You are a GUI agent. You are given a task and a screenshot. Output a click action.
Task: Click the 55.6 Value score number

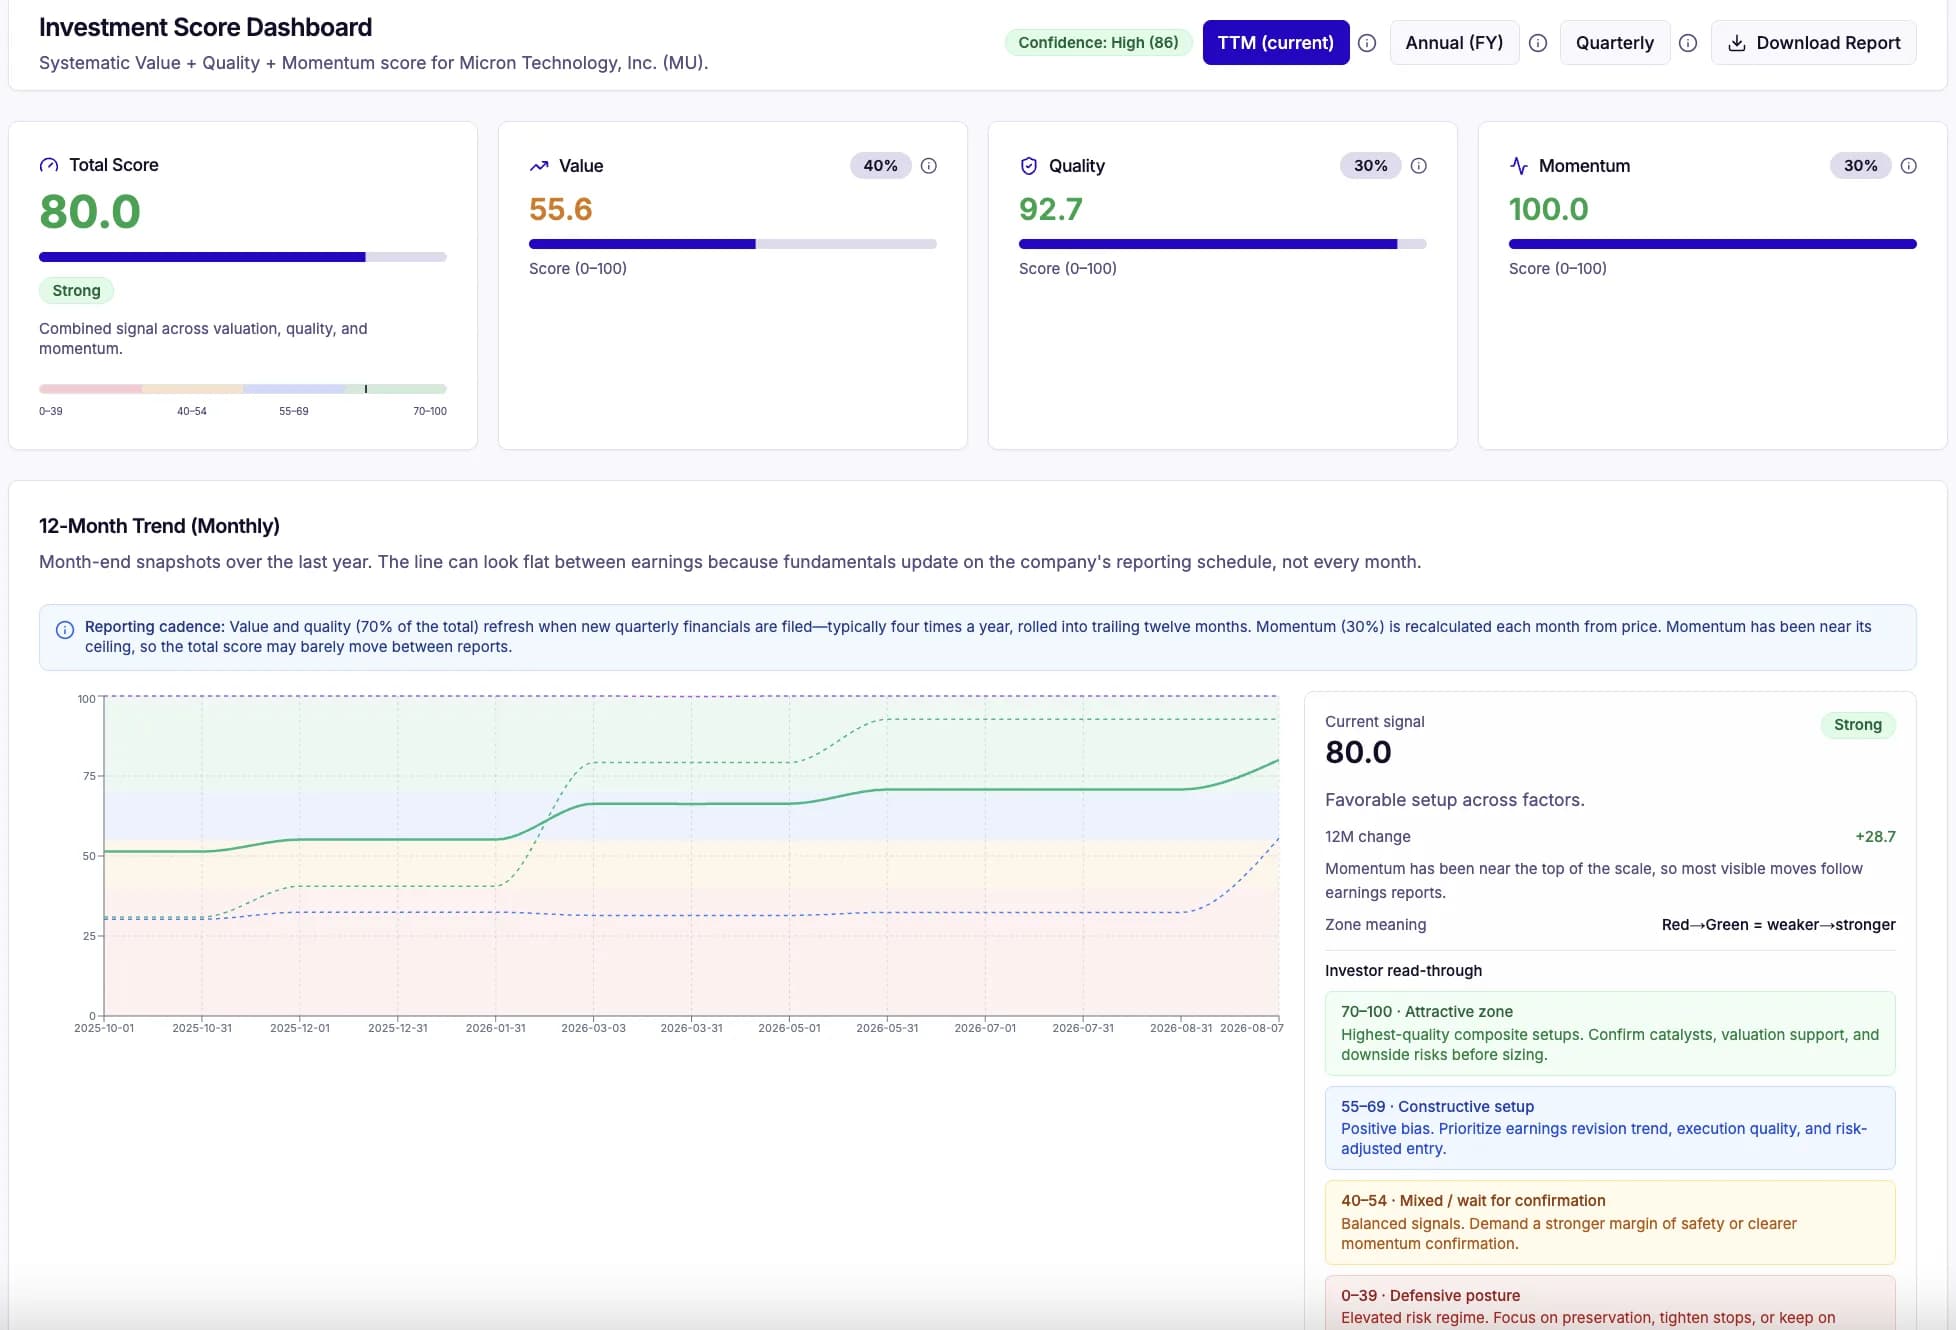[561, 209]
